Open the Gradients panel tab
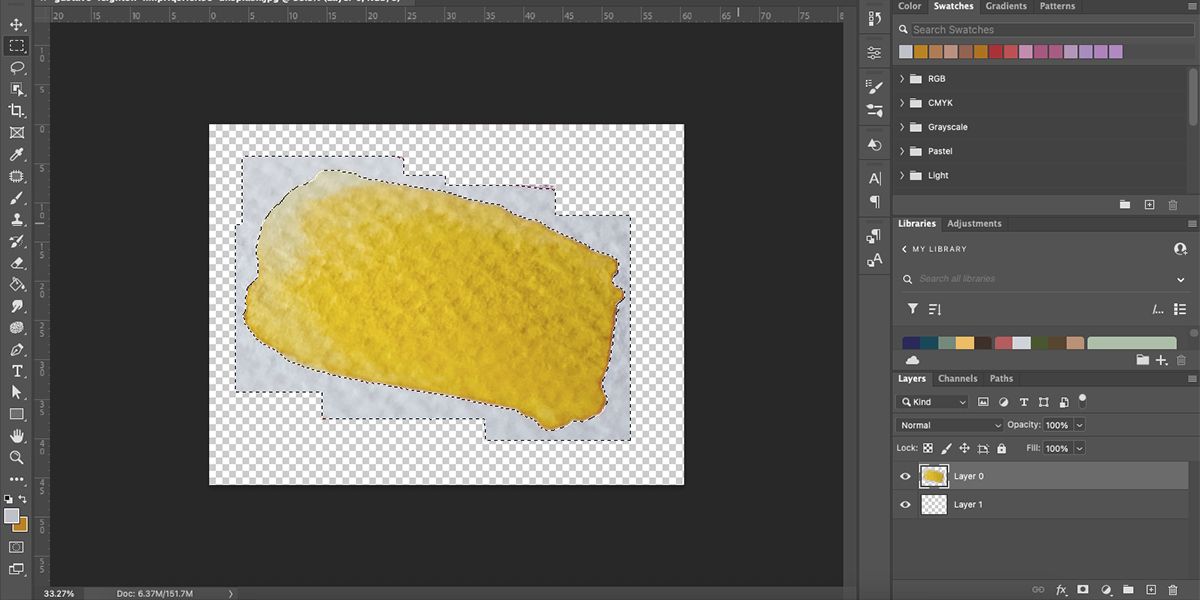1200x600 pixels. coord(1006,6)
